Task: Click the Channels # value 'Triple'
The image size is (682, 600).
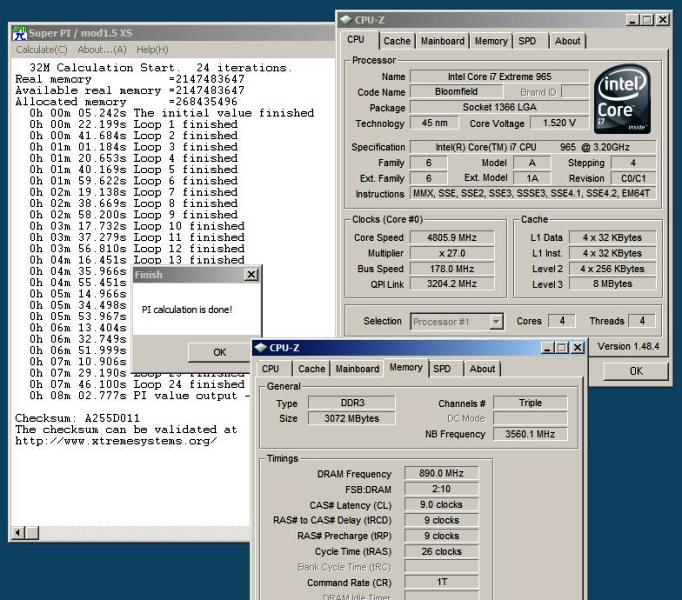Action: click(530, 403)
